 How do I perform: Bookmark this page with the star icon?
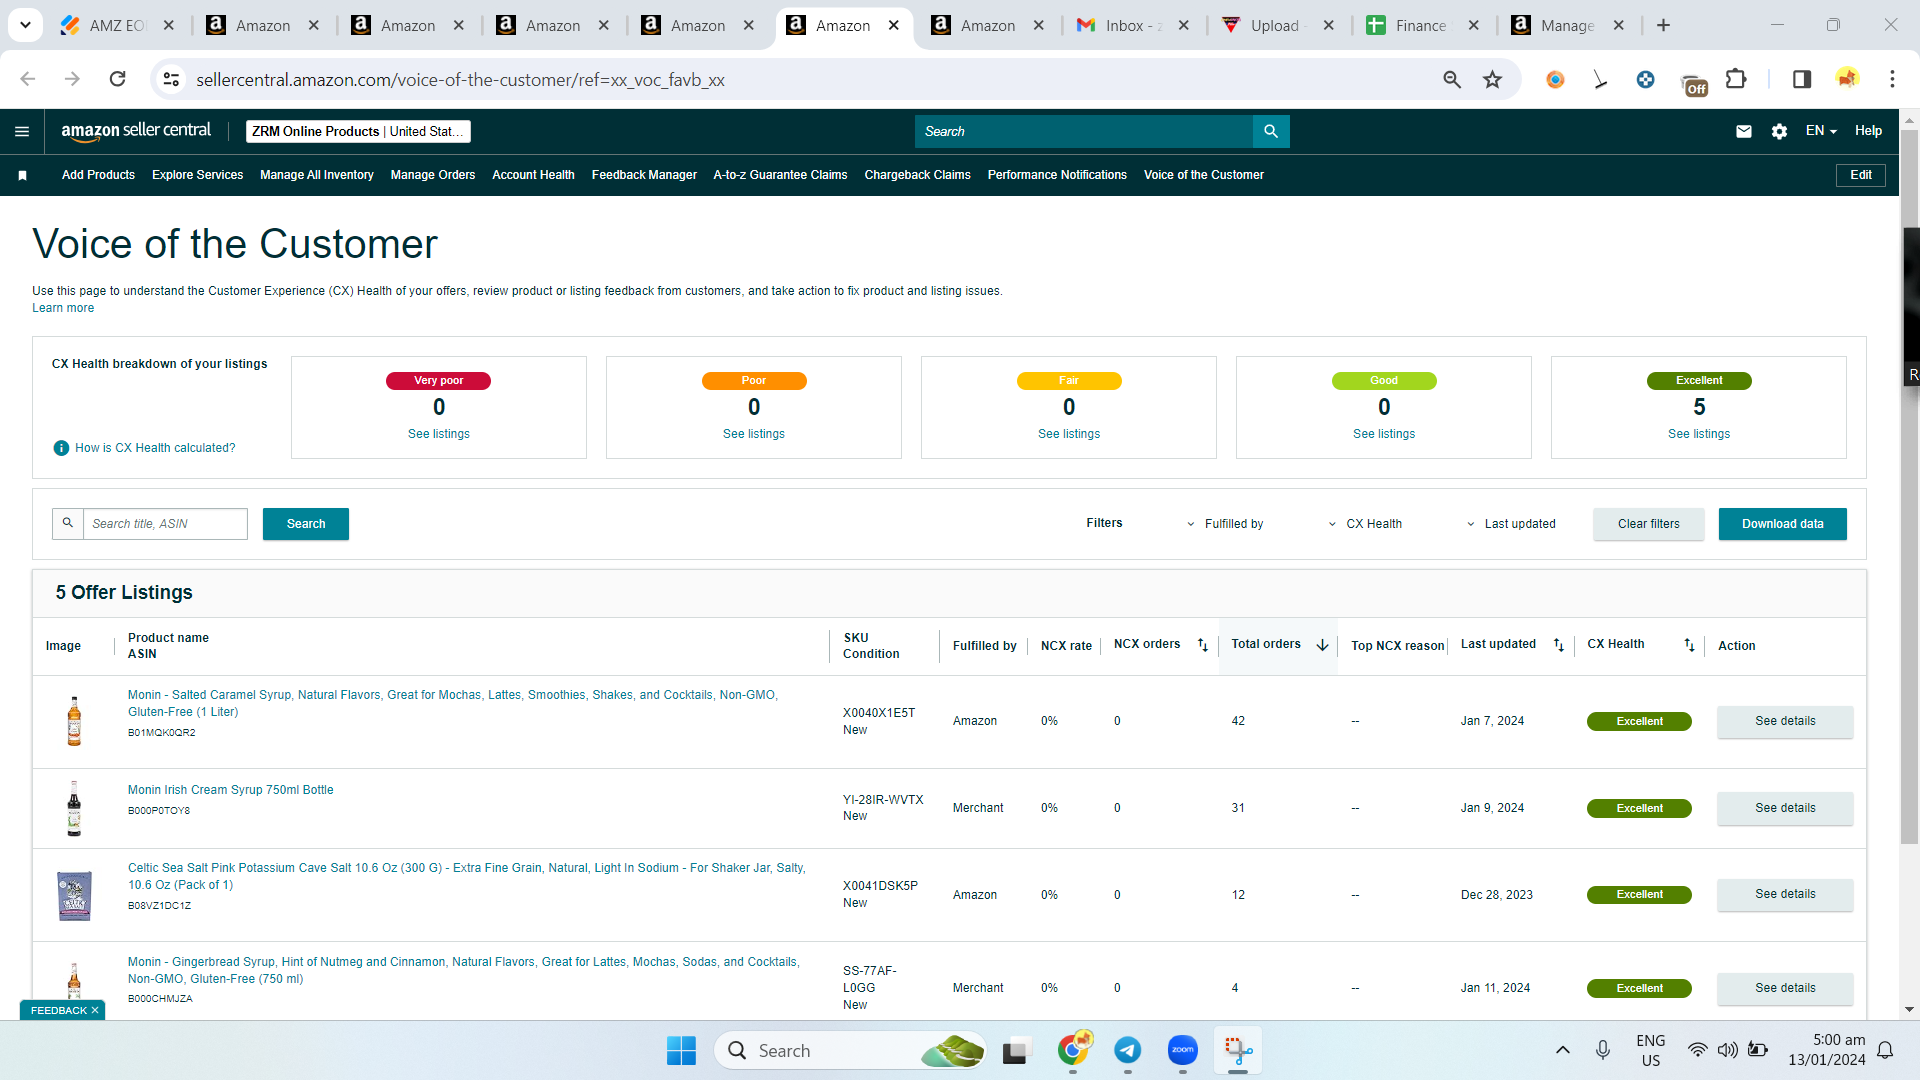1492,79
